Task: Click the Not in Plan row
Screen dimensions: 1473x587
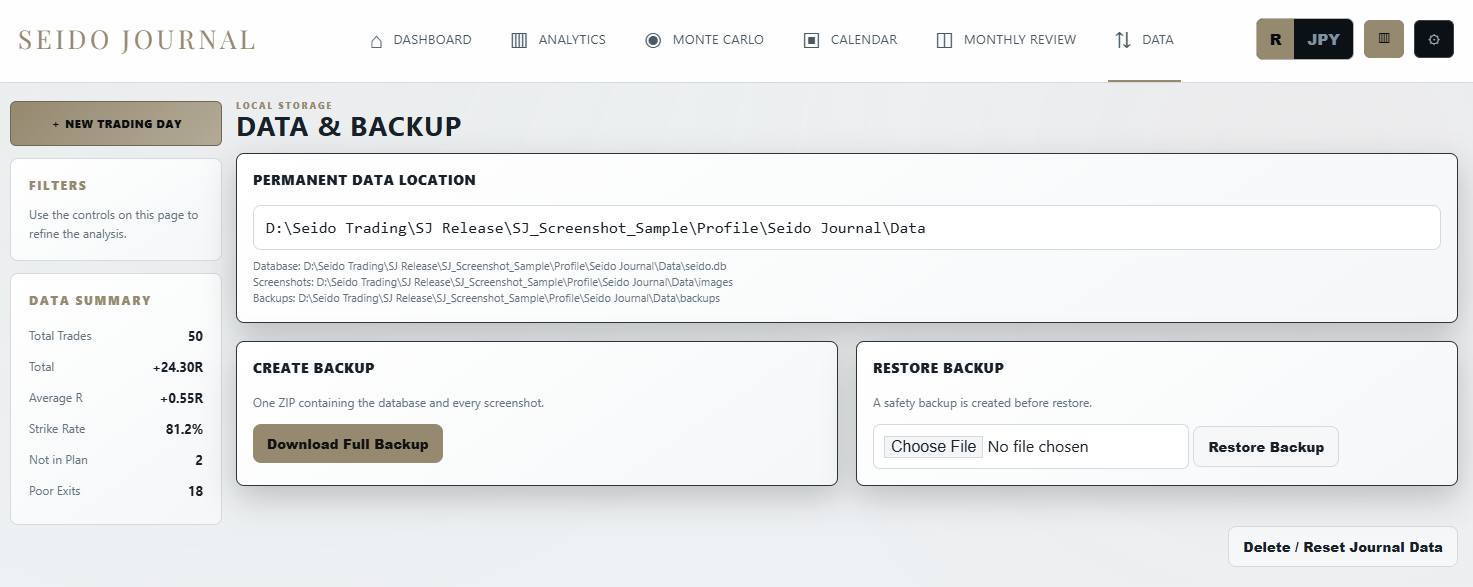Action: coord(116,460)
